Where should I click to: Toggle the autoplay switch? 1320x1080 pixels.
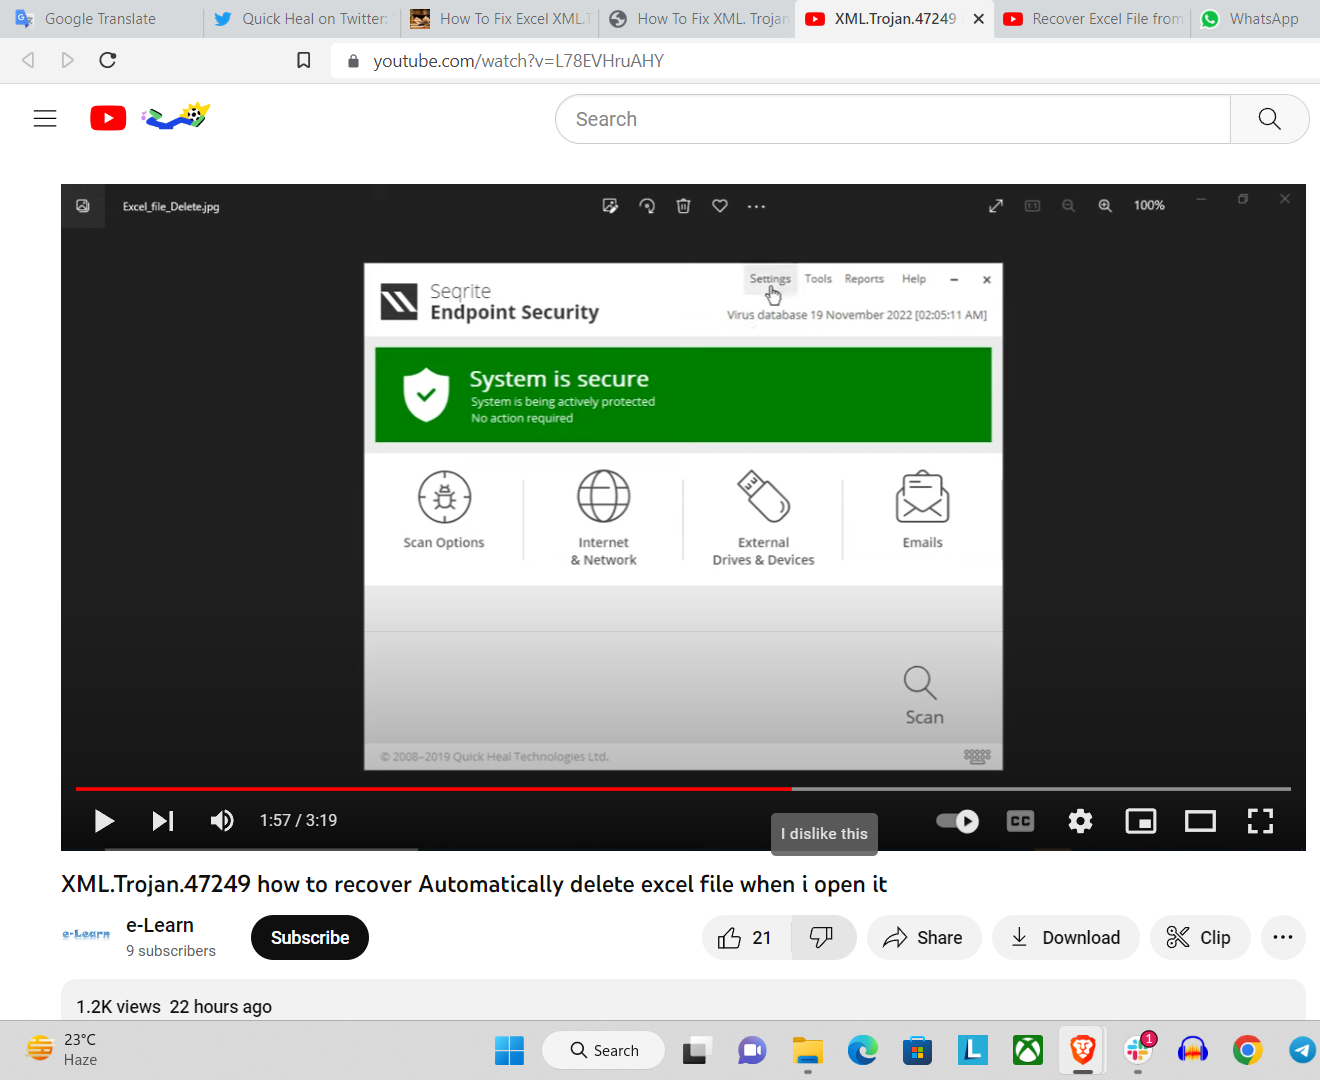coord(957,821)
